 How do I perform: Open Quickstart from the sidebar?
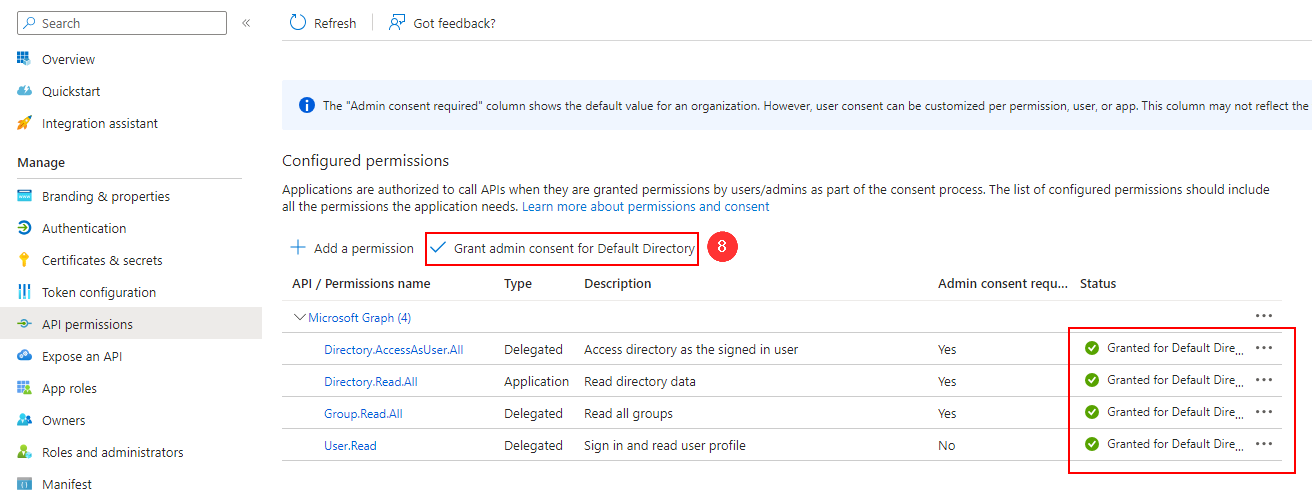pos(70,91)
